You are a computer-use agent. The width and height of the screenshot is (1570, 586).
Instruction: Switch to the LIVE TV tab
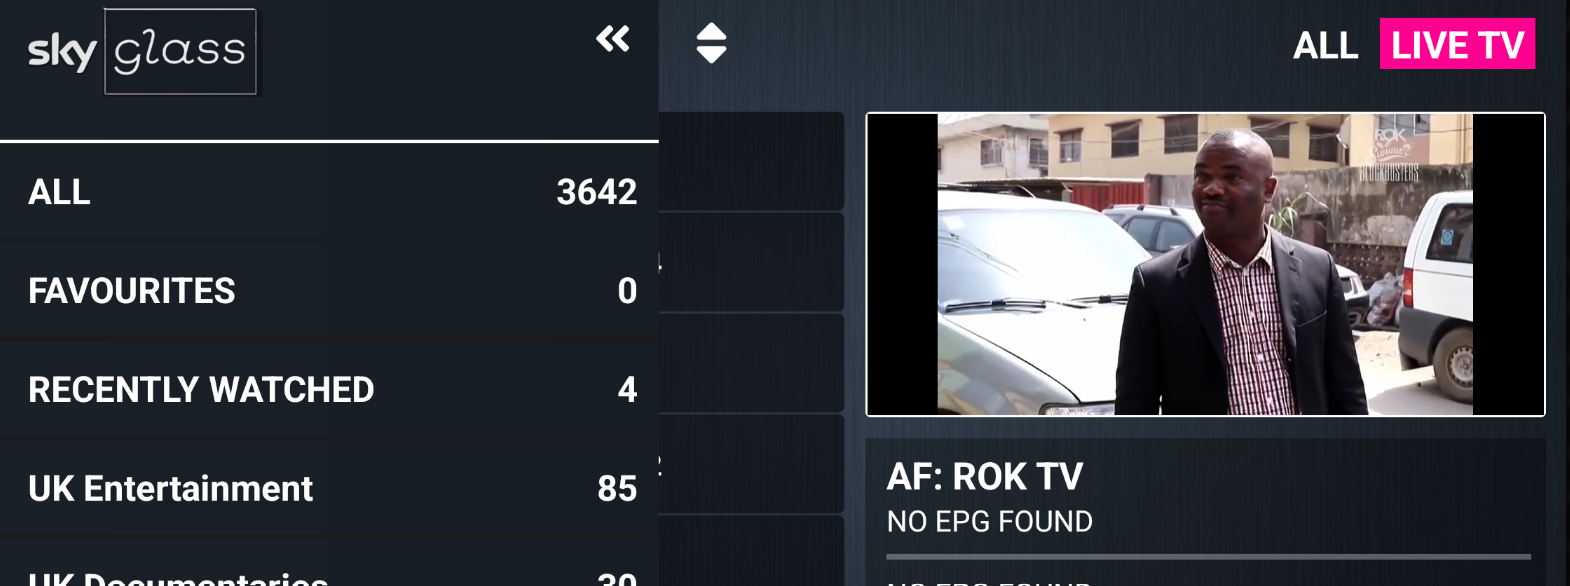(x=1457, y=45)
